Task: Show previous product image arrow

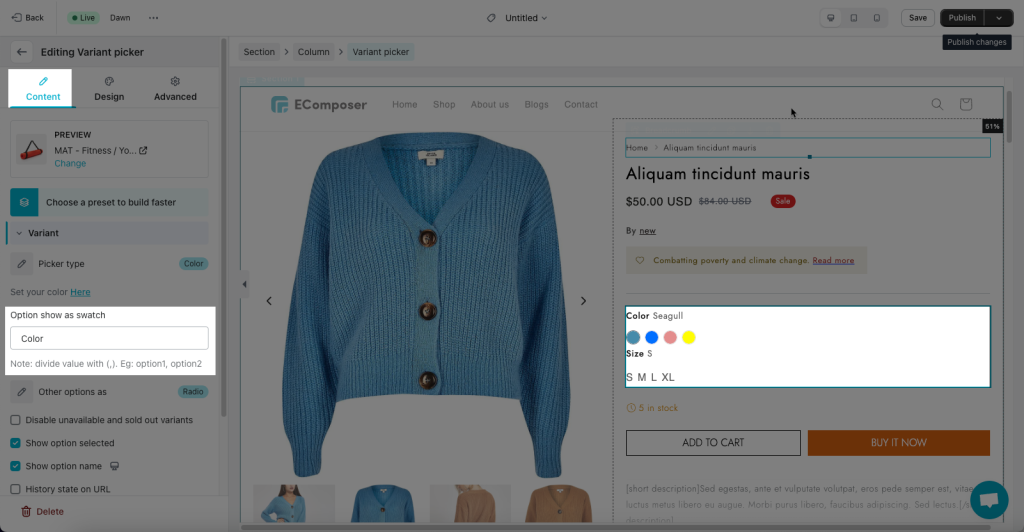Action: coord(269,301)
